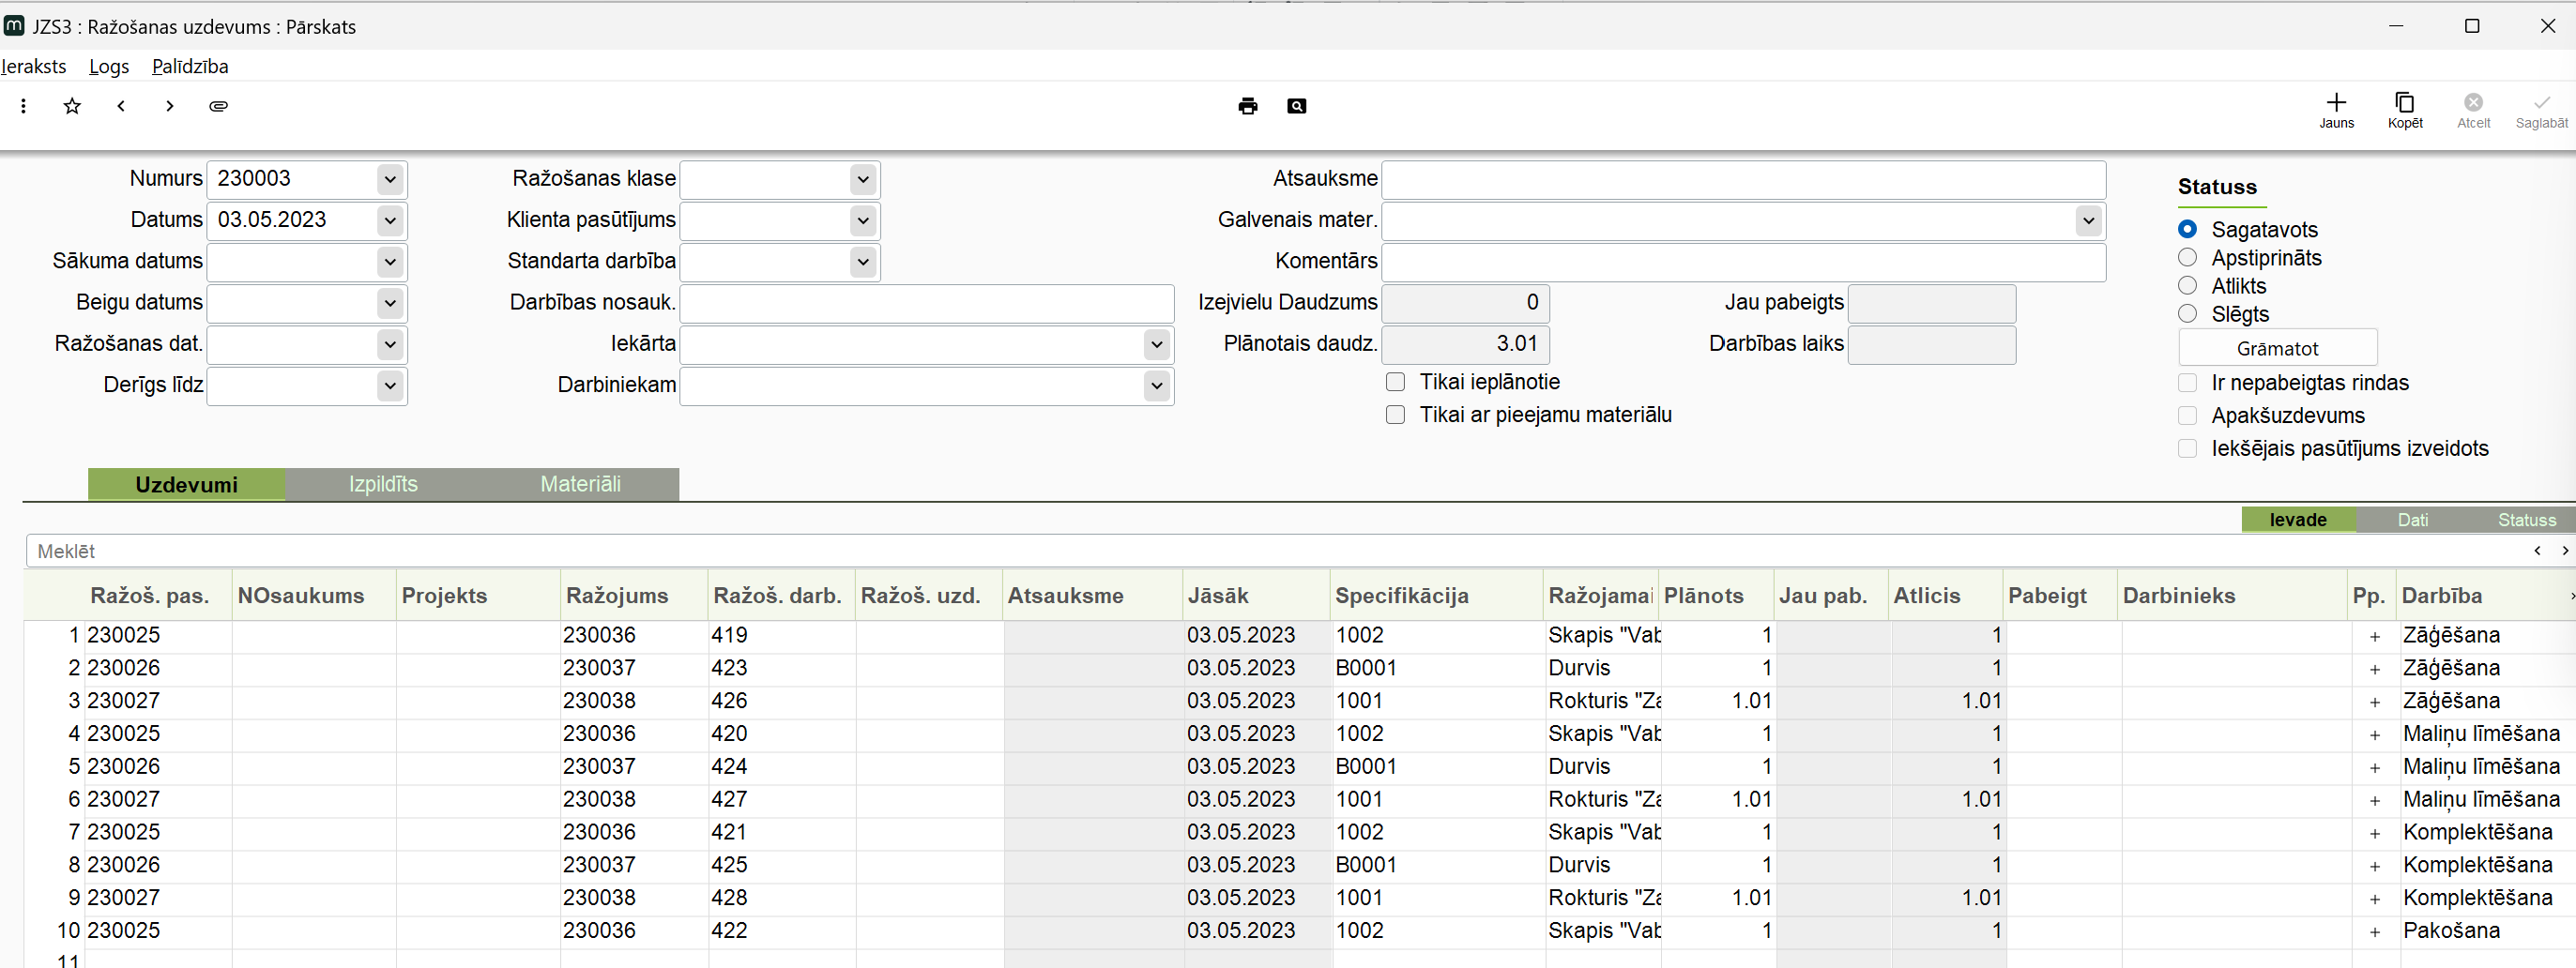This screenshot has height=968, width=2576.
Task: Expand Darbiniekam dropdown
Action: 1156,386
